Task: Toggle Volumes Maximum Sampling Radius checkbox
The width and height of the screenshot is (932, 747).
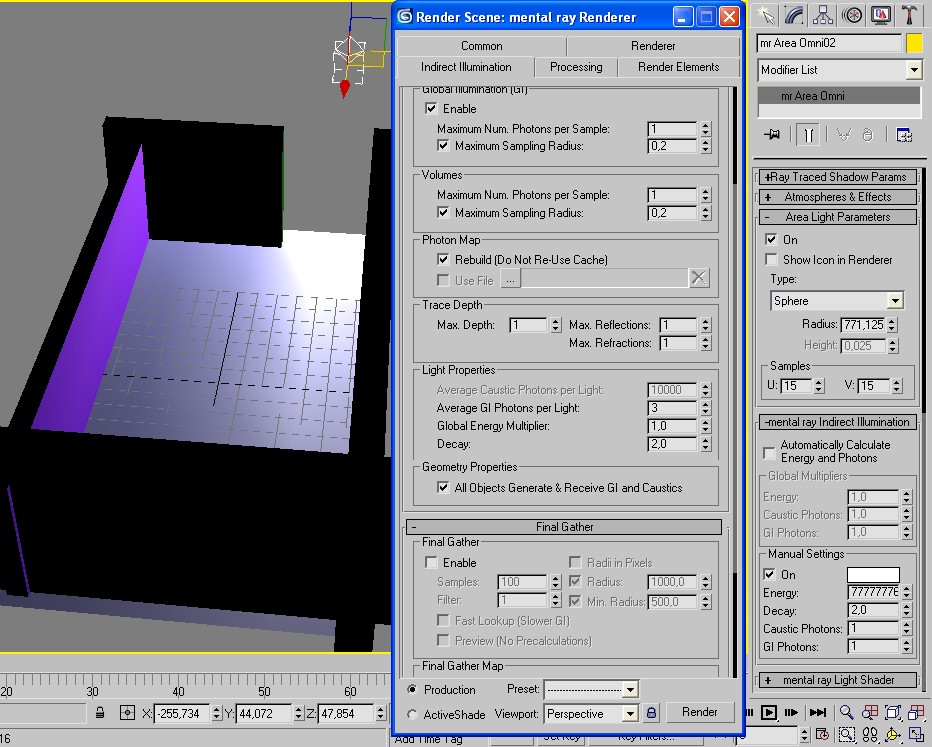Action: [x=443, y=212]
